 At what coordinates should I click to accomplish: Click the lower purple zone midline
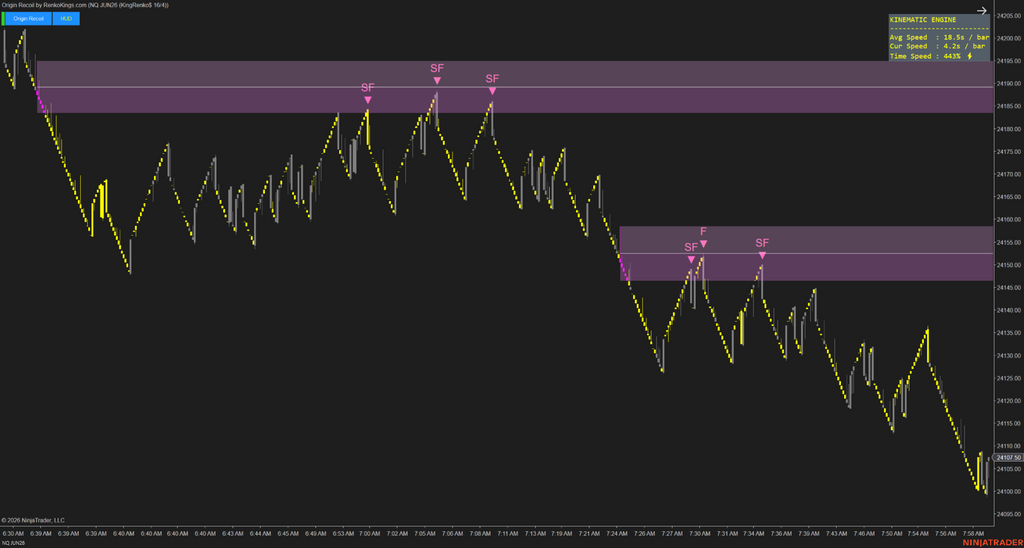tap(806, 253)
